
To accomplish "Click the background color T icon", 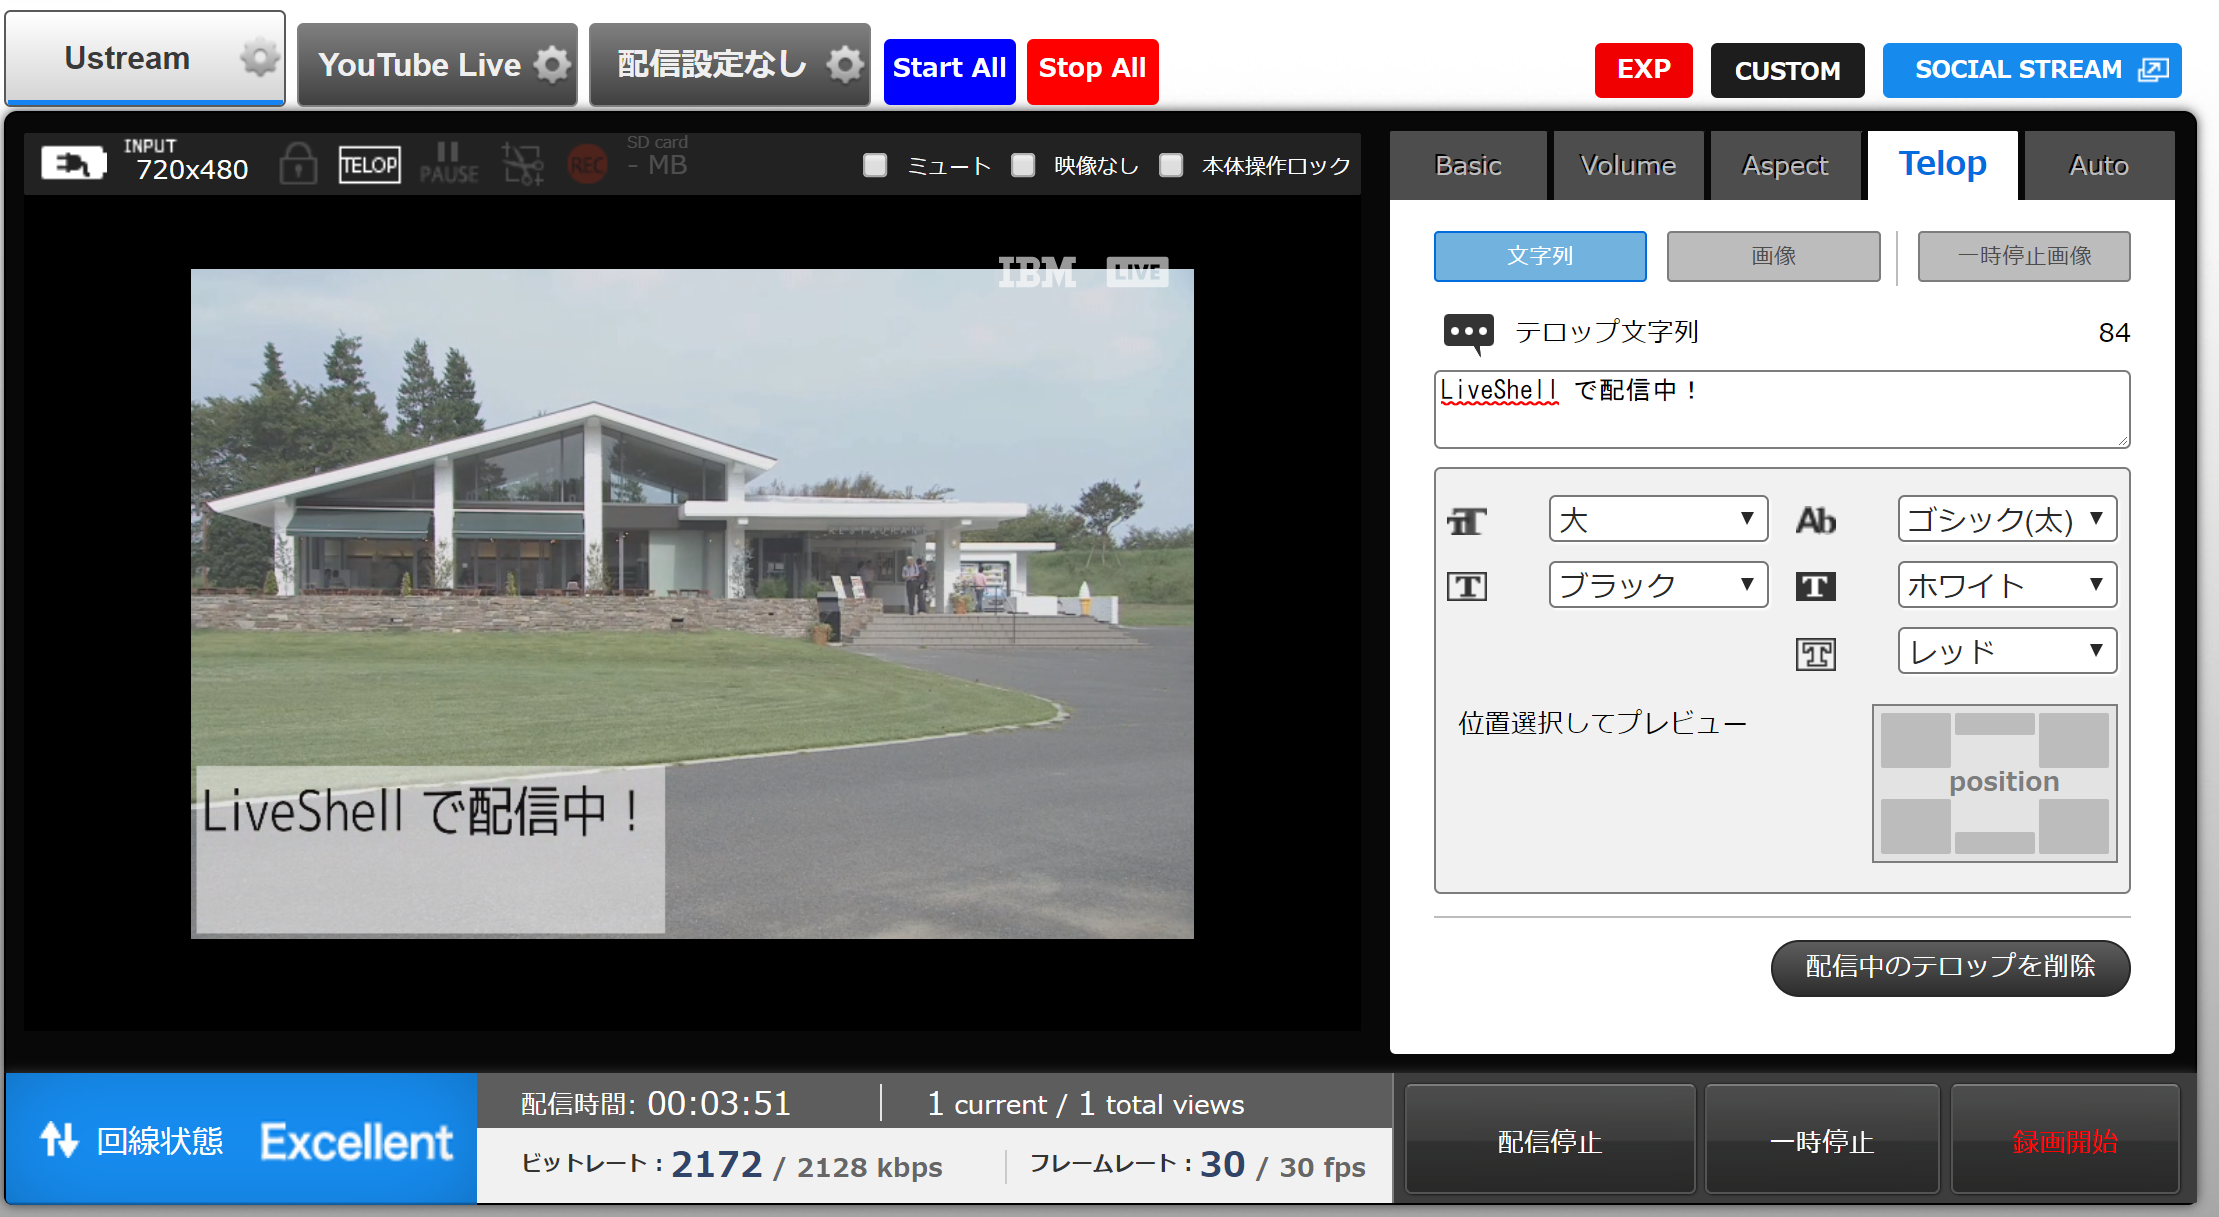I will coord(1815,586).
